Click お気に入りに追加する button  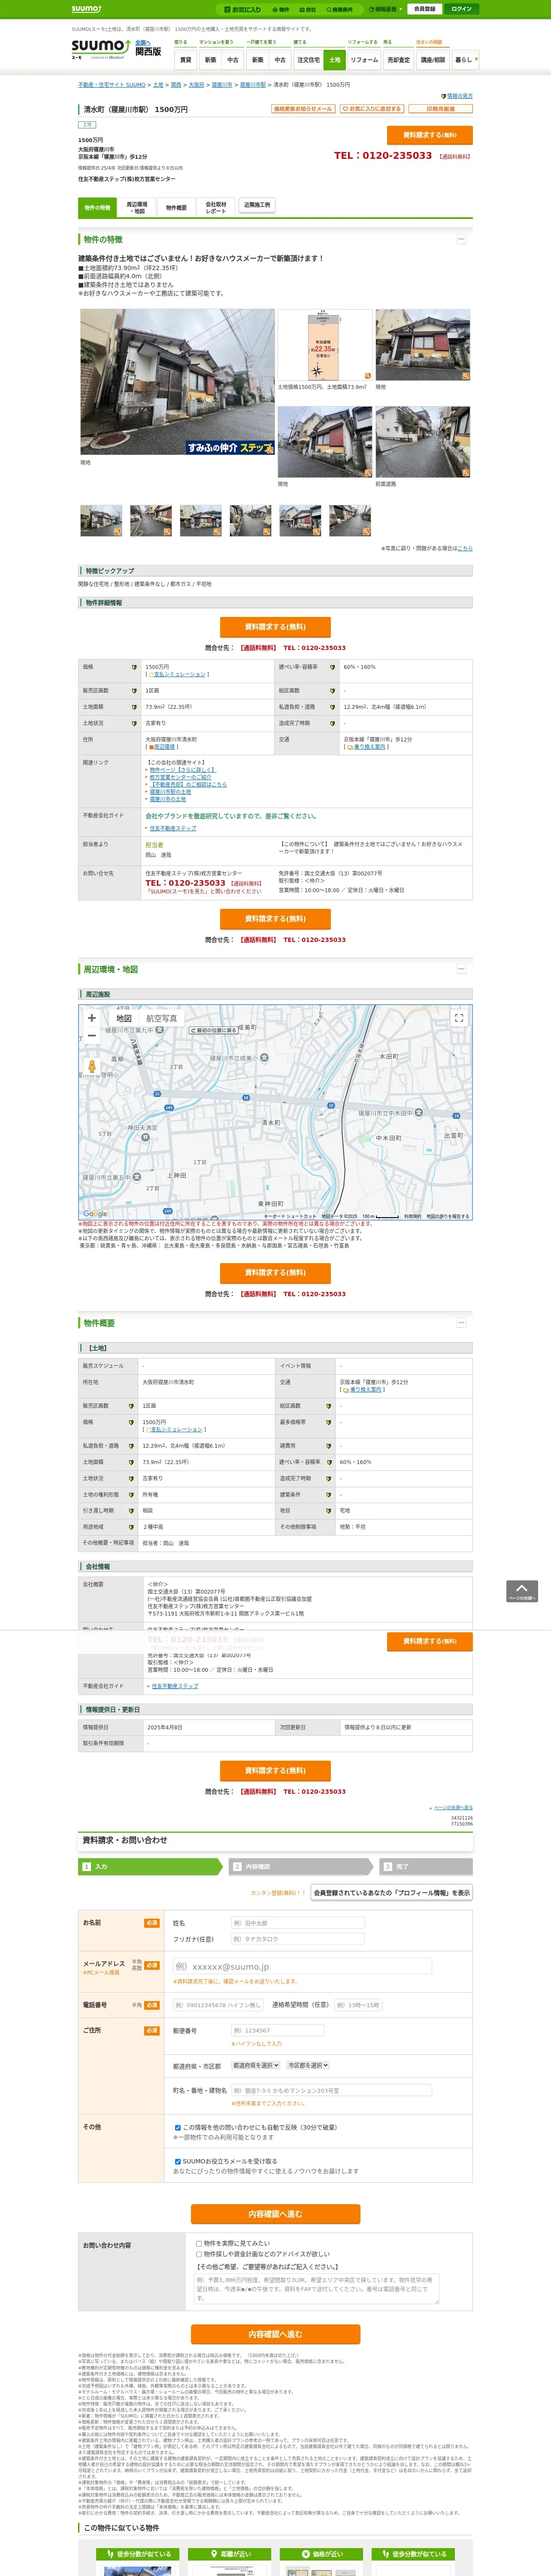pos(372,109)
